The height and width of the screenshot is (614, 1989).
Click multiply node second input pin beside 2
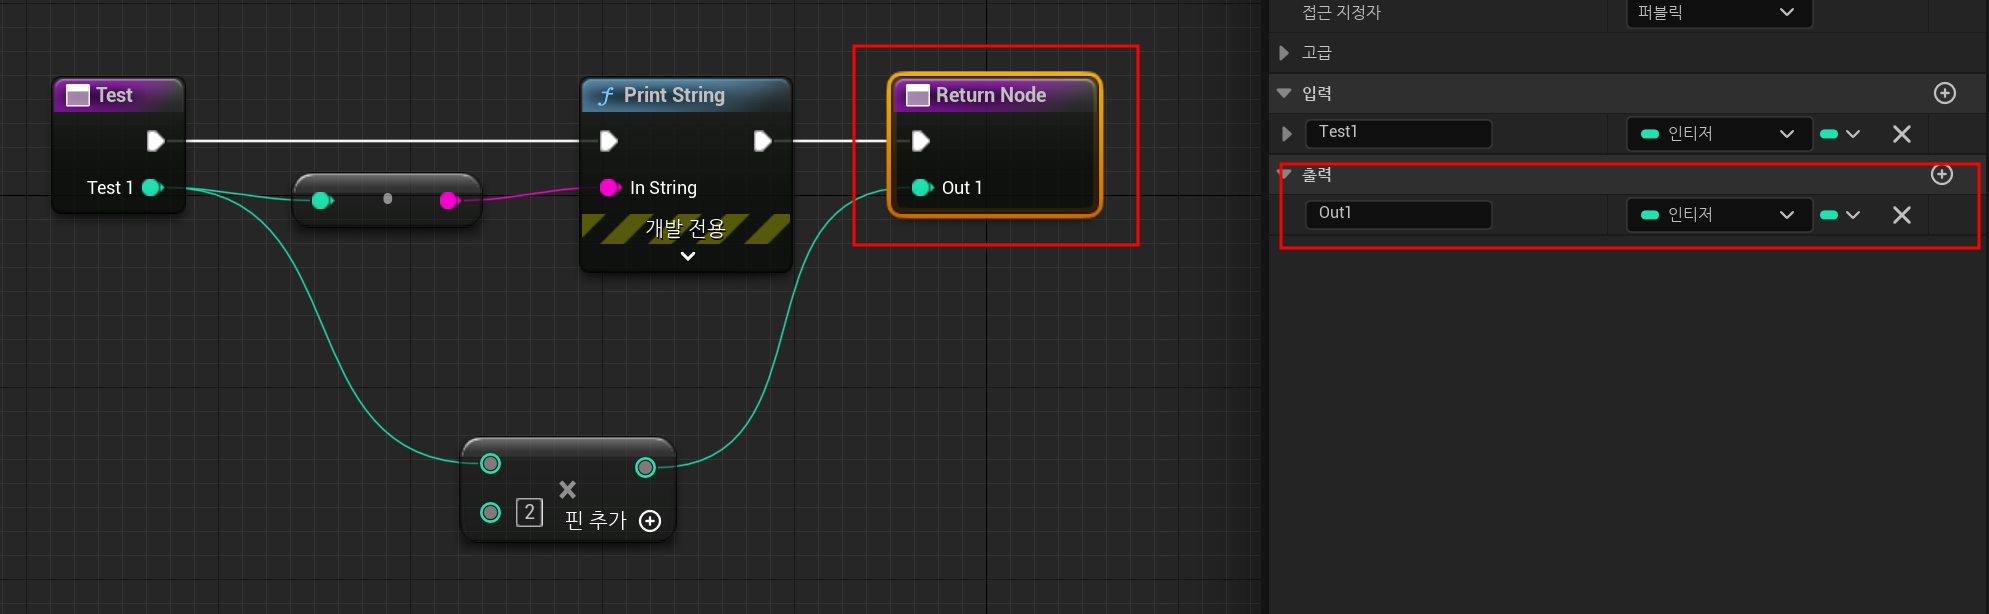[x=490, y=512]
